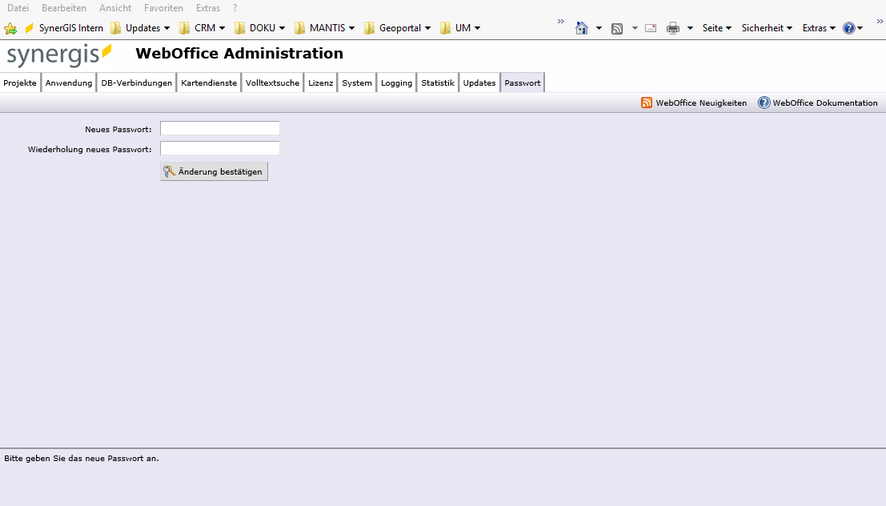This screenshot has width=886, height=506.
Task: Open the ? help menu
Action: pyautogui.click(x=235, y=8)
